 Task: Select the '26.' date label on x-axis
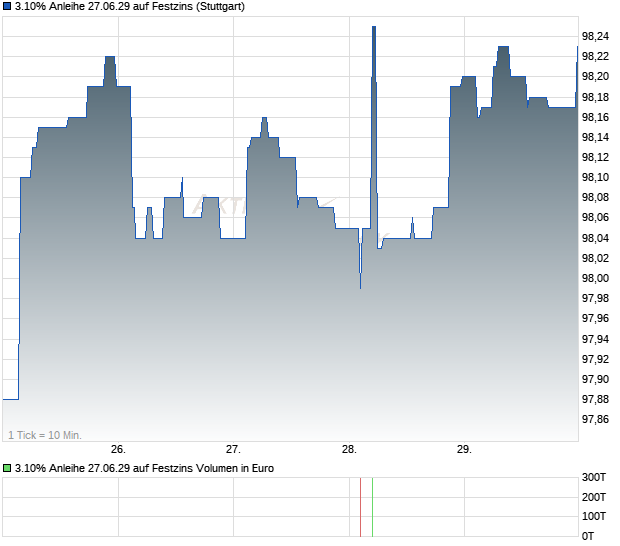coord(118,450)
